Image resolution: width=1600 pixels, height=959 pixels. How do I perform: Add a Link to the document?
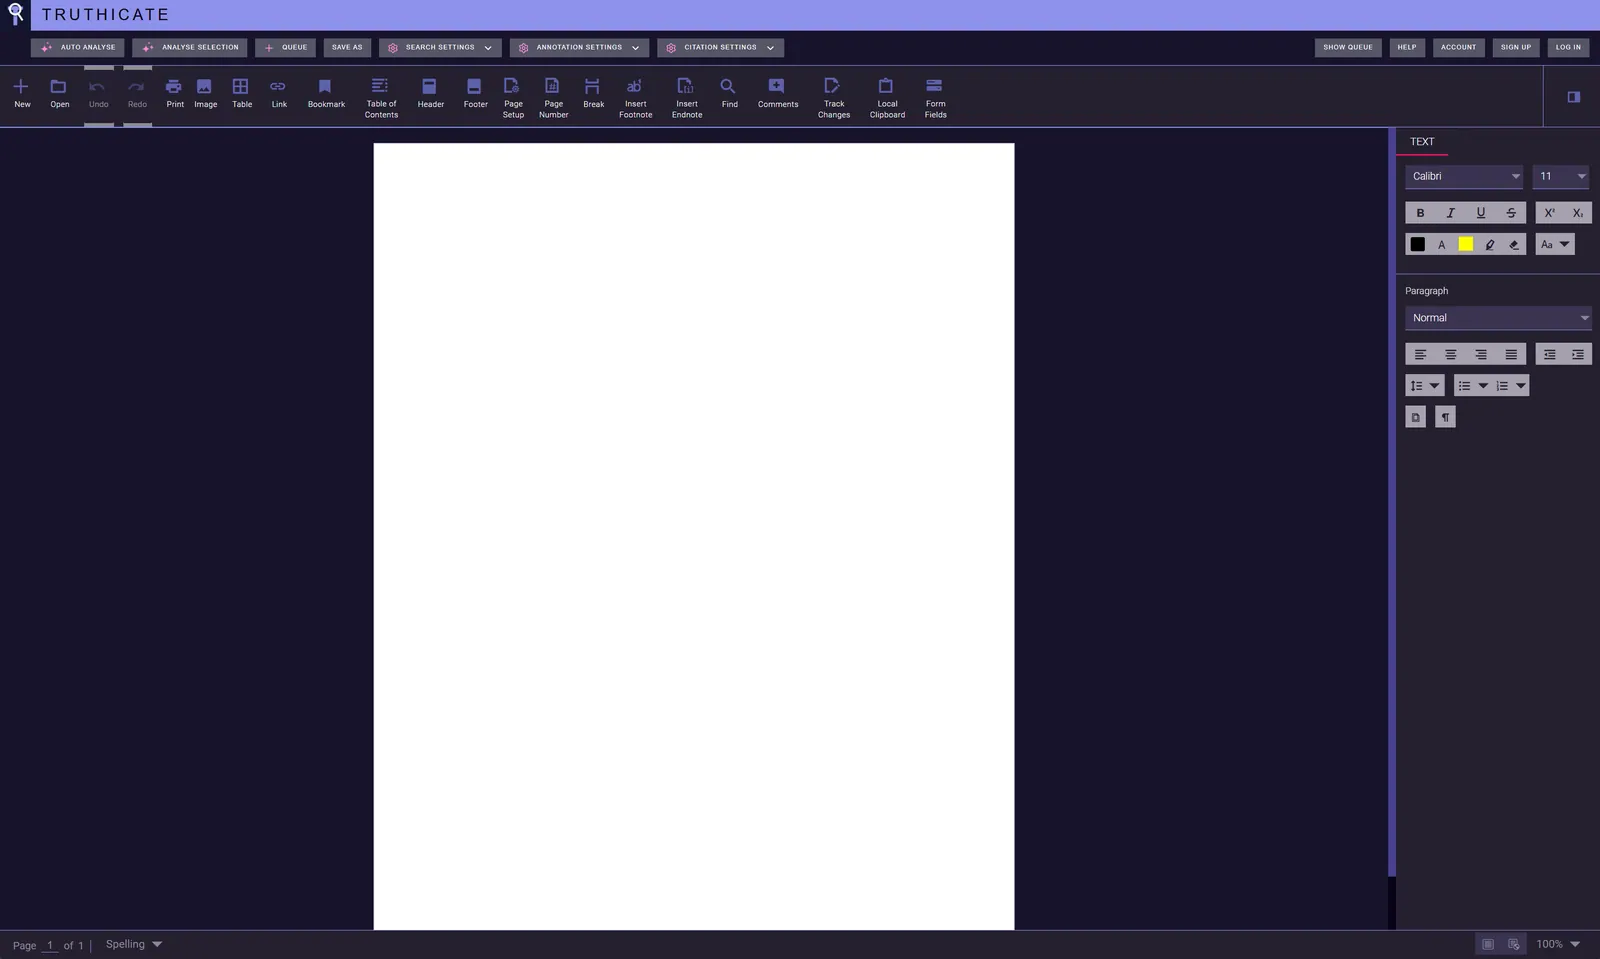coord(279,93)
